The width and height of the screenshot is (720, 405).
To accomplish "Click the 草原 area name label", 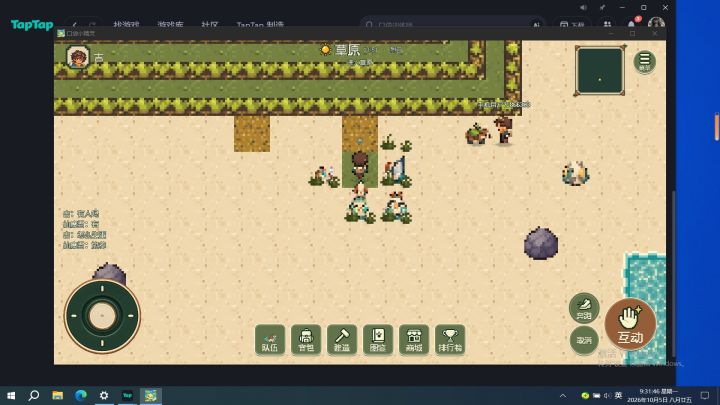I will [348, 50].
